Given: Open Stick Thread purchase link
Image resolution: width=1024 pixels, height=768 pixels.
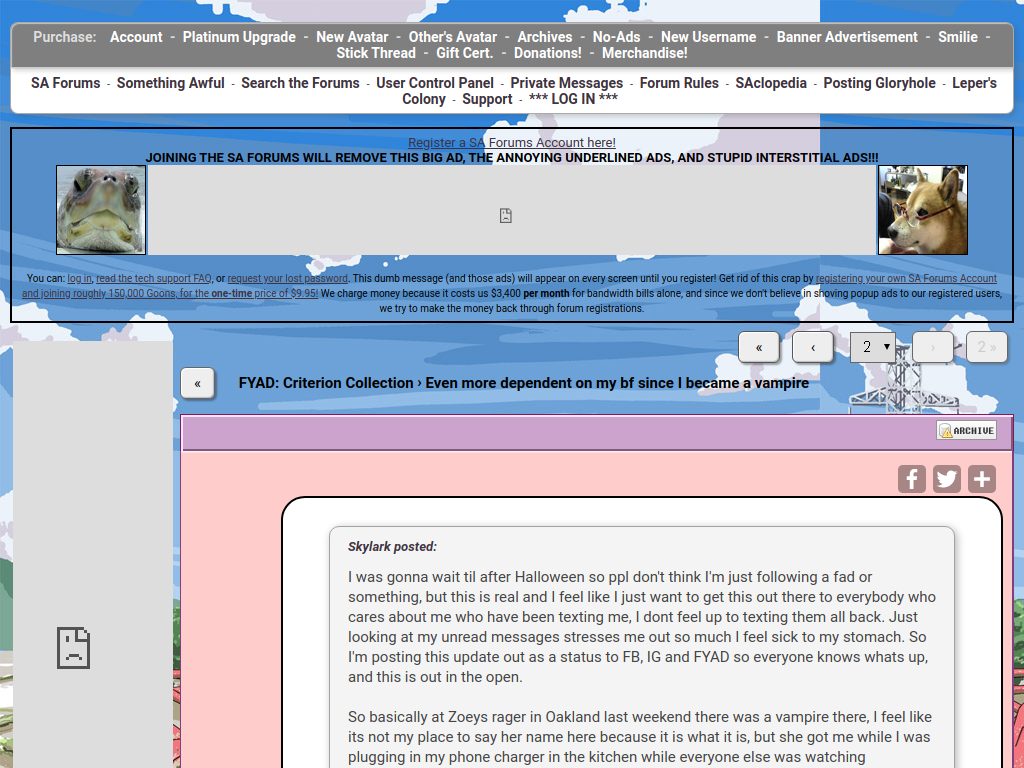Looking at the screenshot, I should pyautogui.click(x=376, y=53).
